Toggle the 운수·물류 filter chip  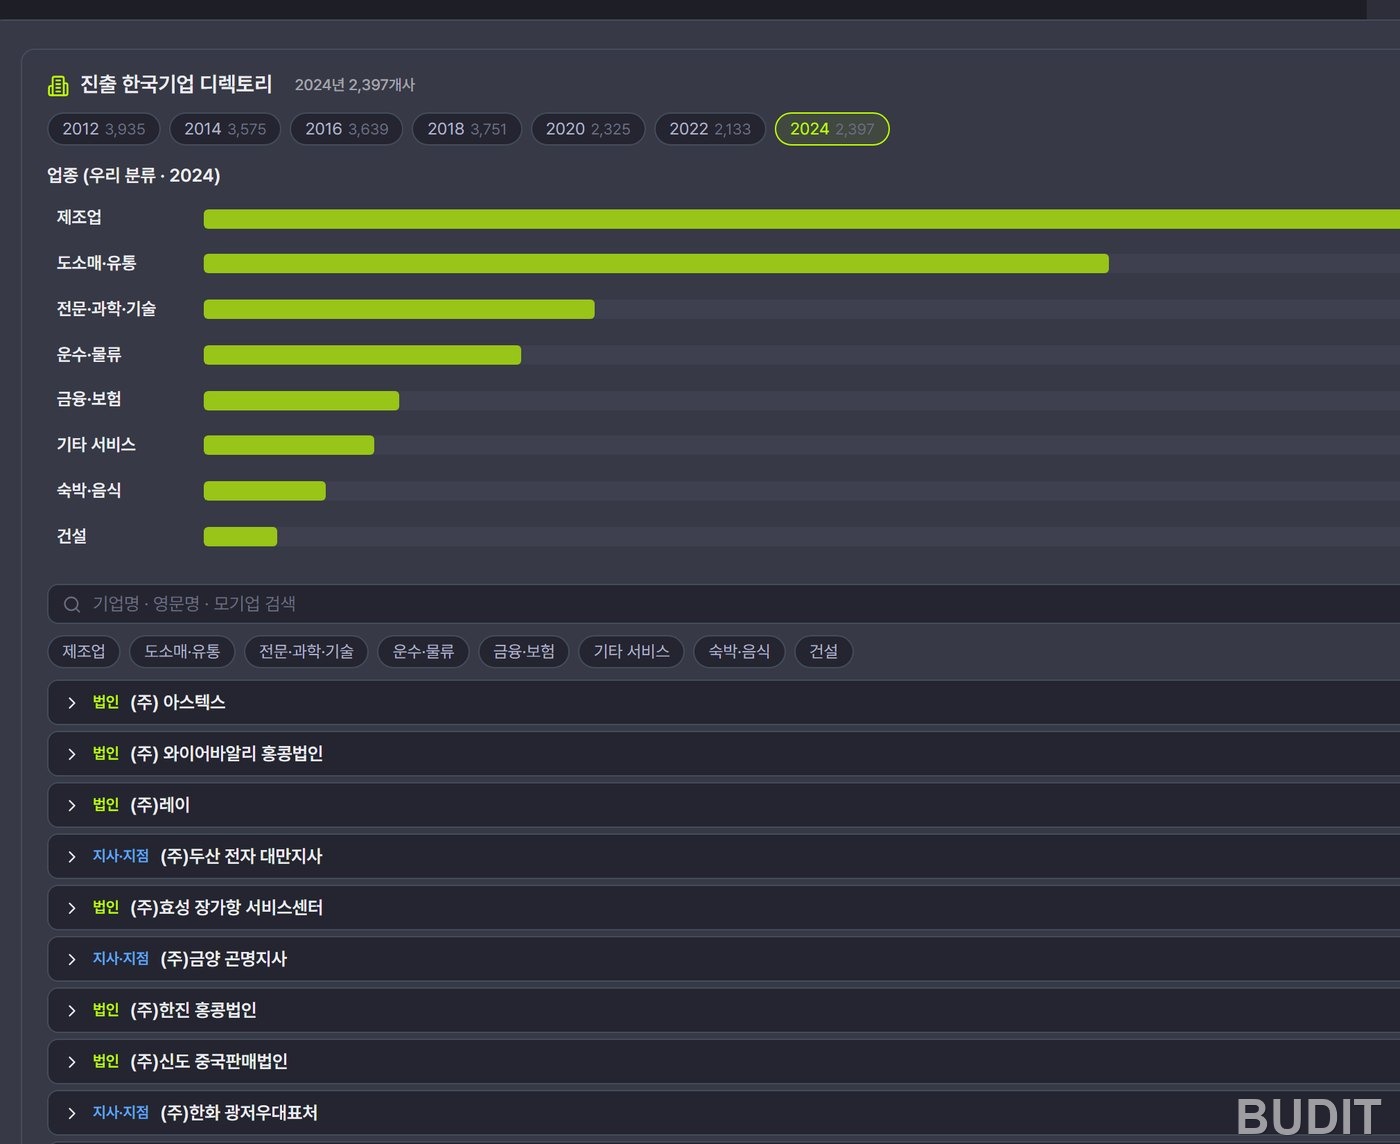click(423, 652)
